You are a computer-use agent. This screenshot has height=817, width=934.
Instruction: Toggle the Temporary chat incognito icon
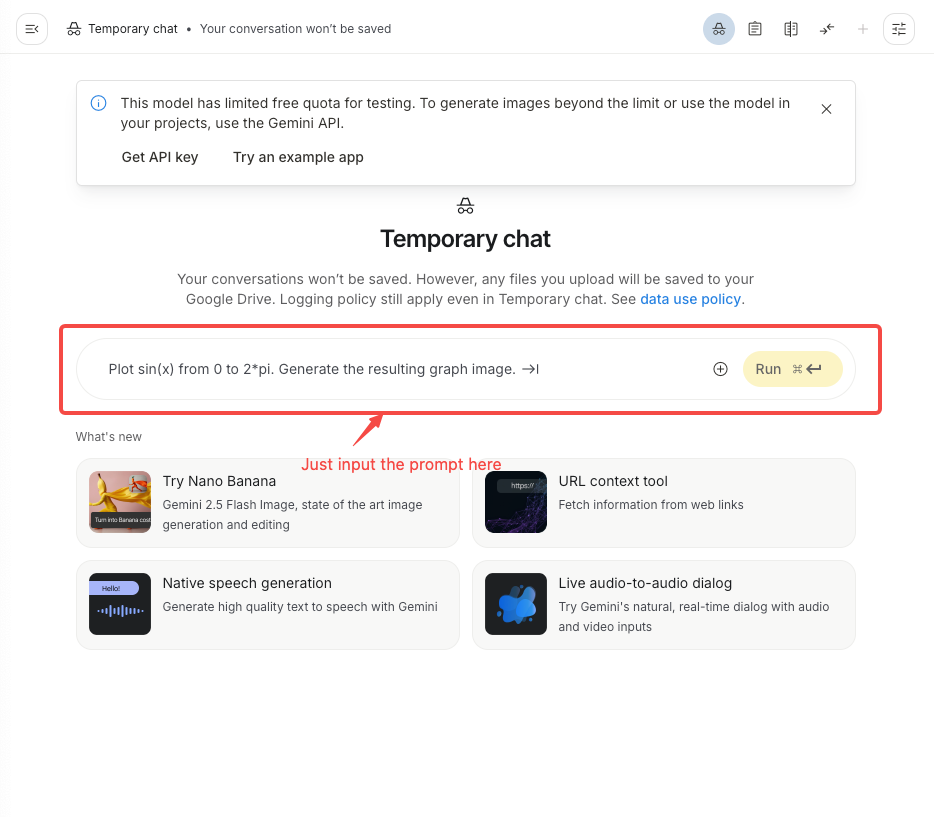[x=718, y=29]
